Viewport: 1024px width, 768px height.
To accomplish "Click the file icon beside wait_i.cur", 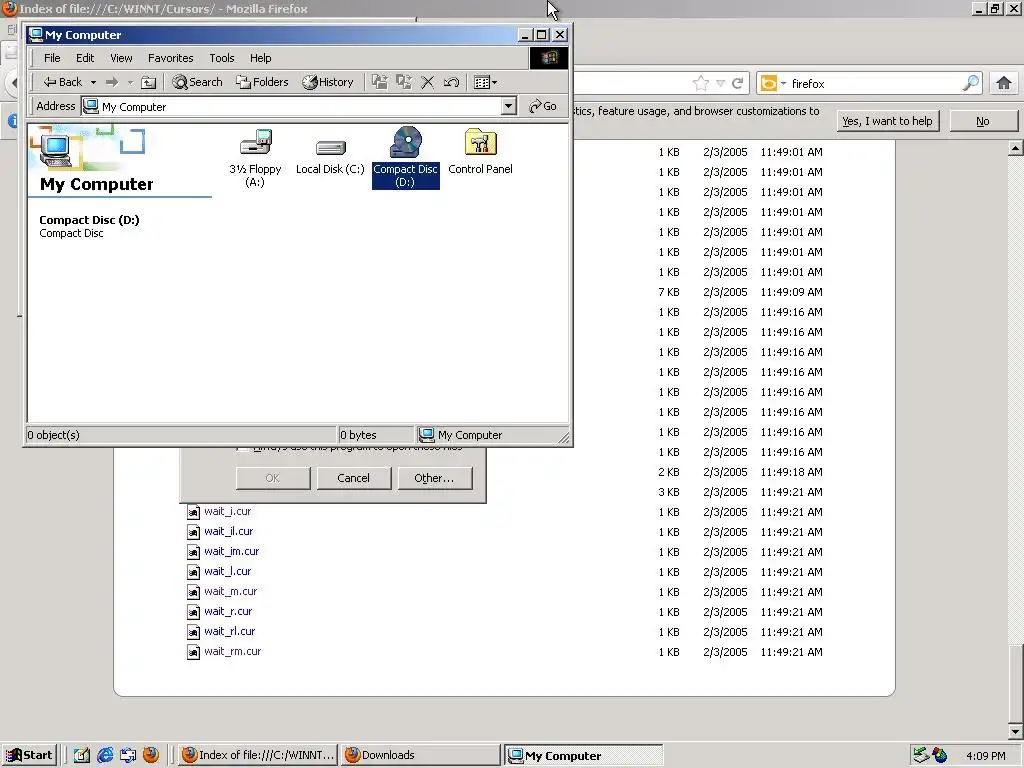I will (x=193, y=512).
